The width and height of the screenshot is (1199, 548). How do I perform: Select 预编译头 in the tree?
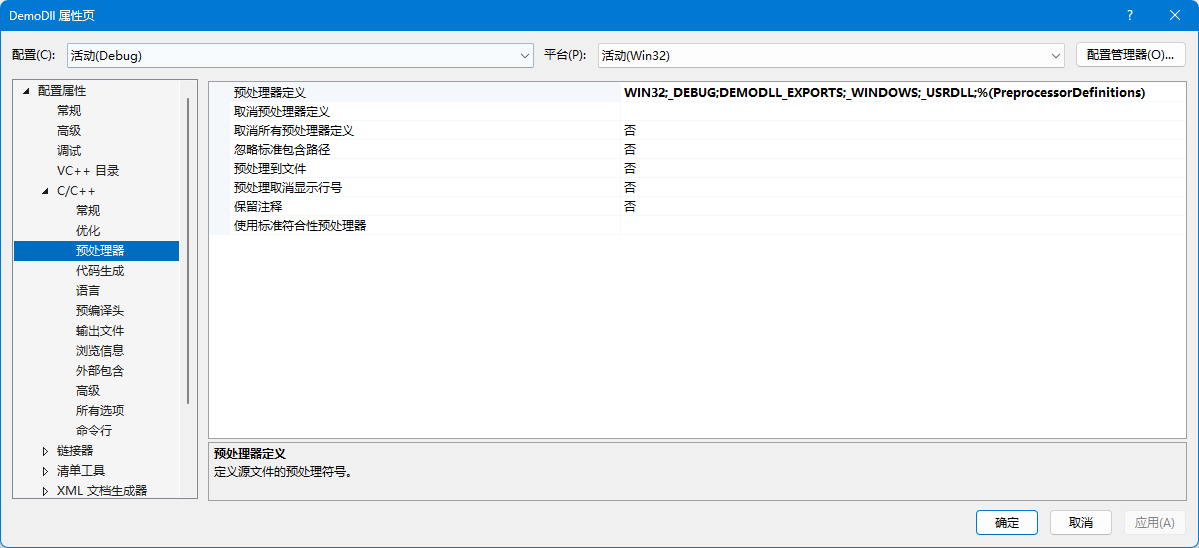tap(100, 311)
